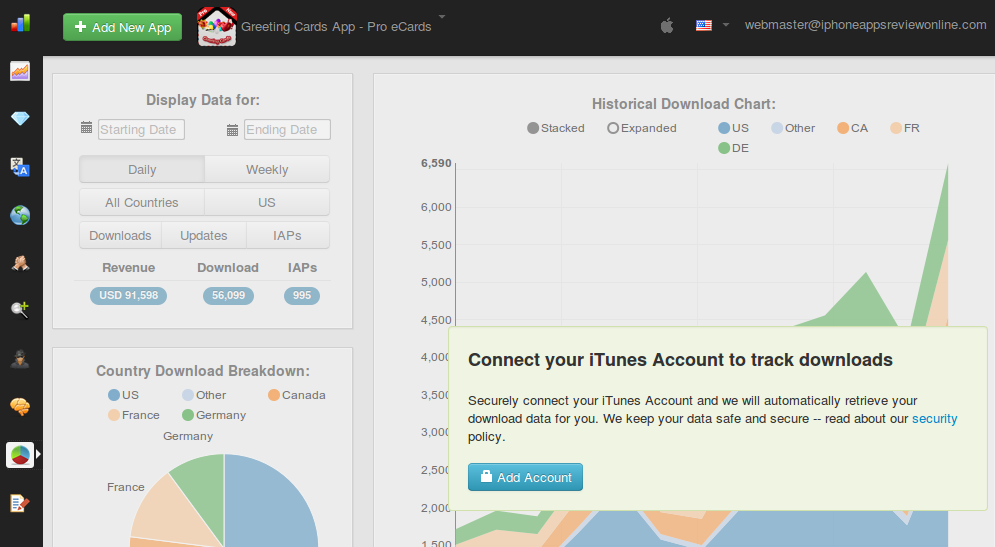
Task: Click the Greeting Cards App title text
Action: pyautogui.click(x=336, y=27)
